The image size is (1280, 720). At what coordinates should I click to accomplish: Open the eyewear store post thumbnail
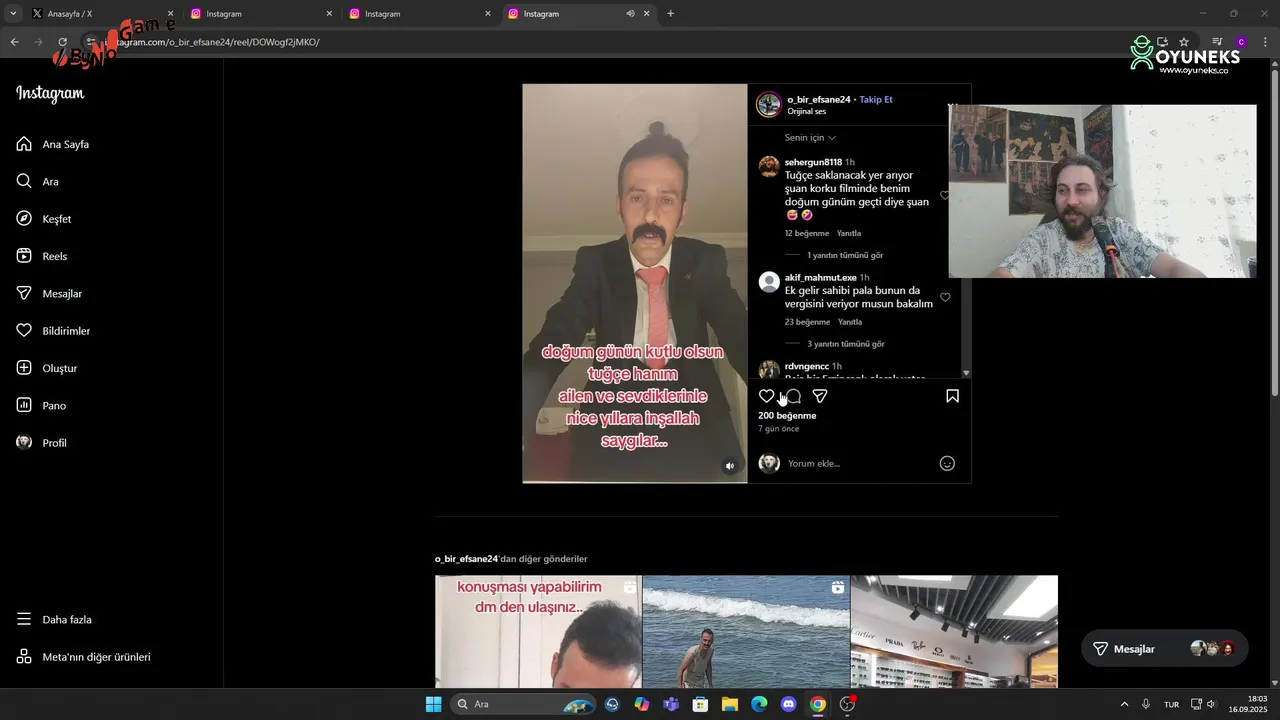point(954,631)
